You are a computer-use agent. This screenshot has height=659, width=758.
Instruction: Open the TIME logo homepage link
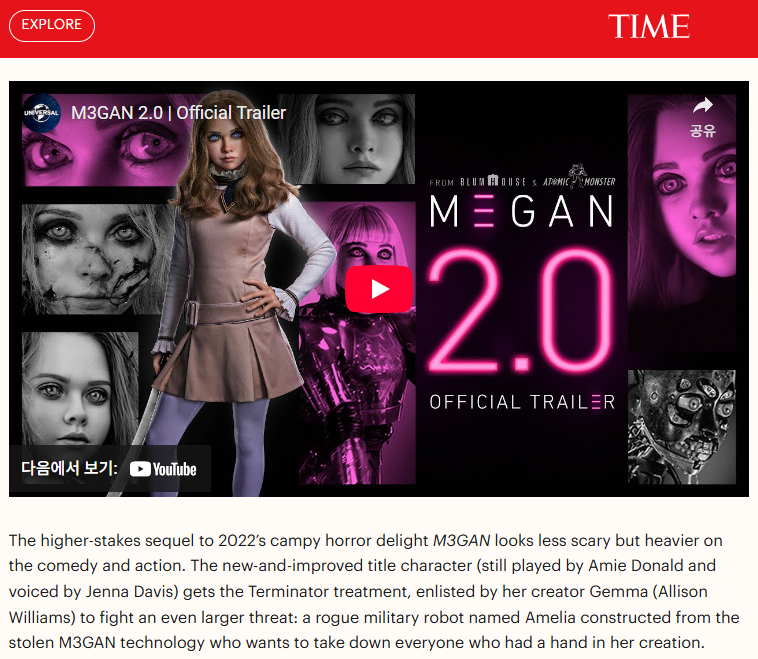[x=649, y=26]
